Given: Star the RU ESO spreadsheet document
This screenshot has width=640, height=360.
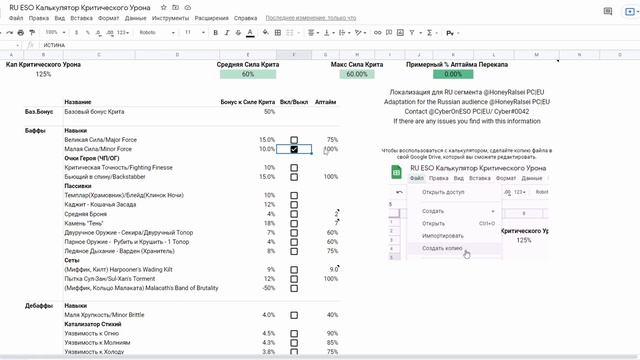Looking at the screenshot, I should tap(163, 8).
